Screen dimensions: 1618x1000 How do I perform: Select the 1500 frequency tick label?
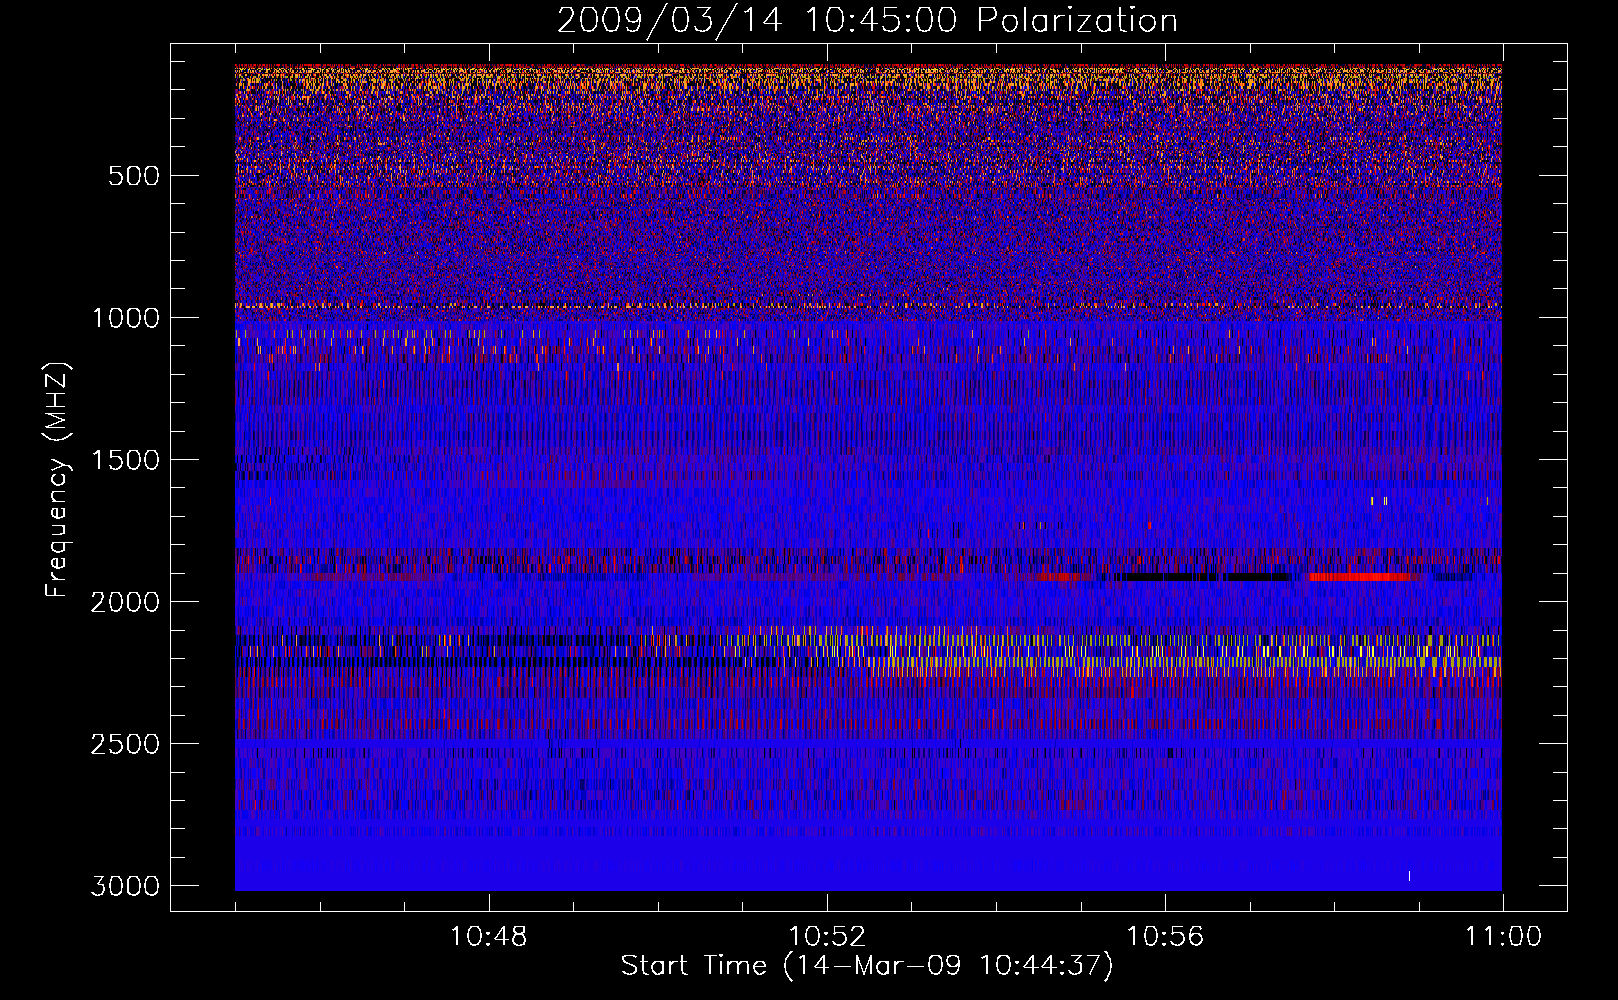point(125,460)
